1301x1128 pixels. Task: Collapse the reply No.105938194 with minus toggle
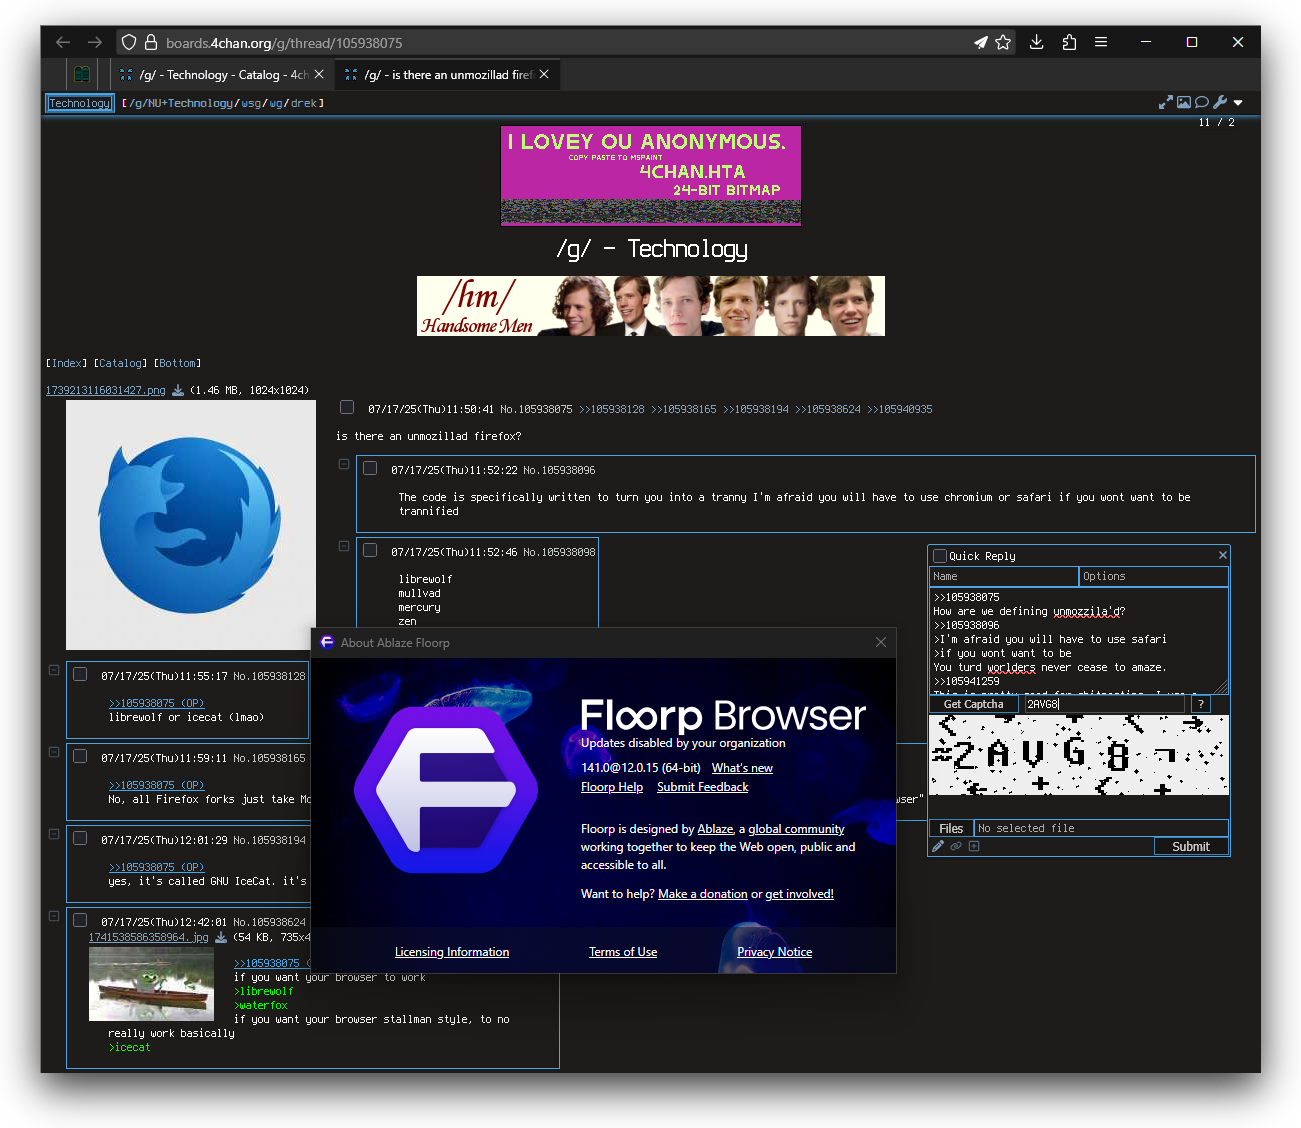[54, 834]
